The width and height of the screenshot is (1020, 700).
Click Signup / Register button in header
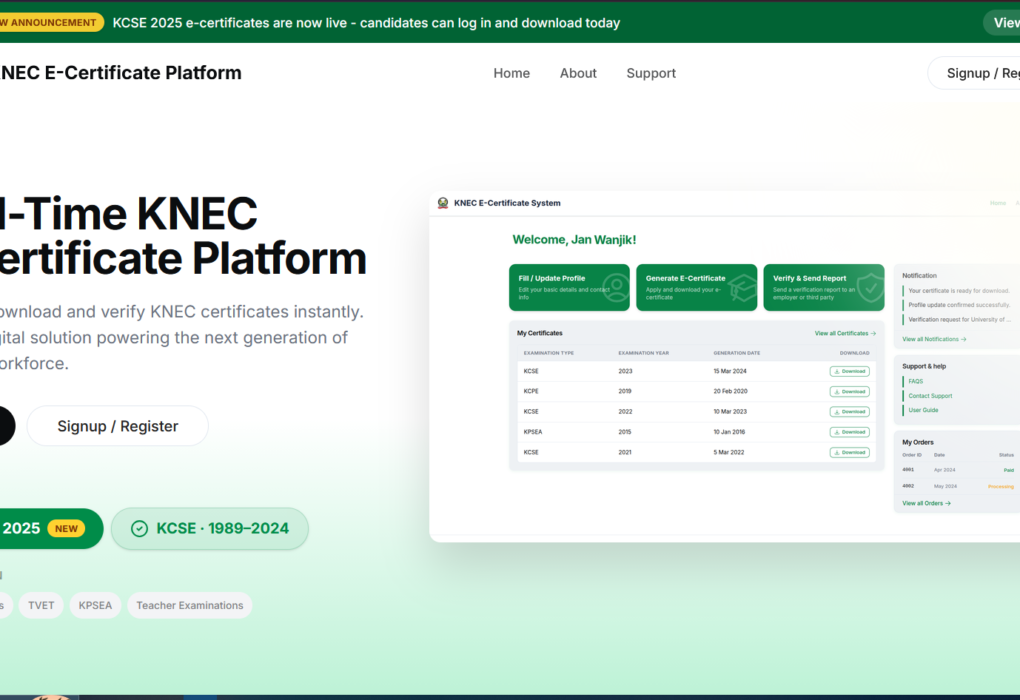[x=974, y=73]
